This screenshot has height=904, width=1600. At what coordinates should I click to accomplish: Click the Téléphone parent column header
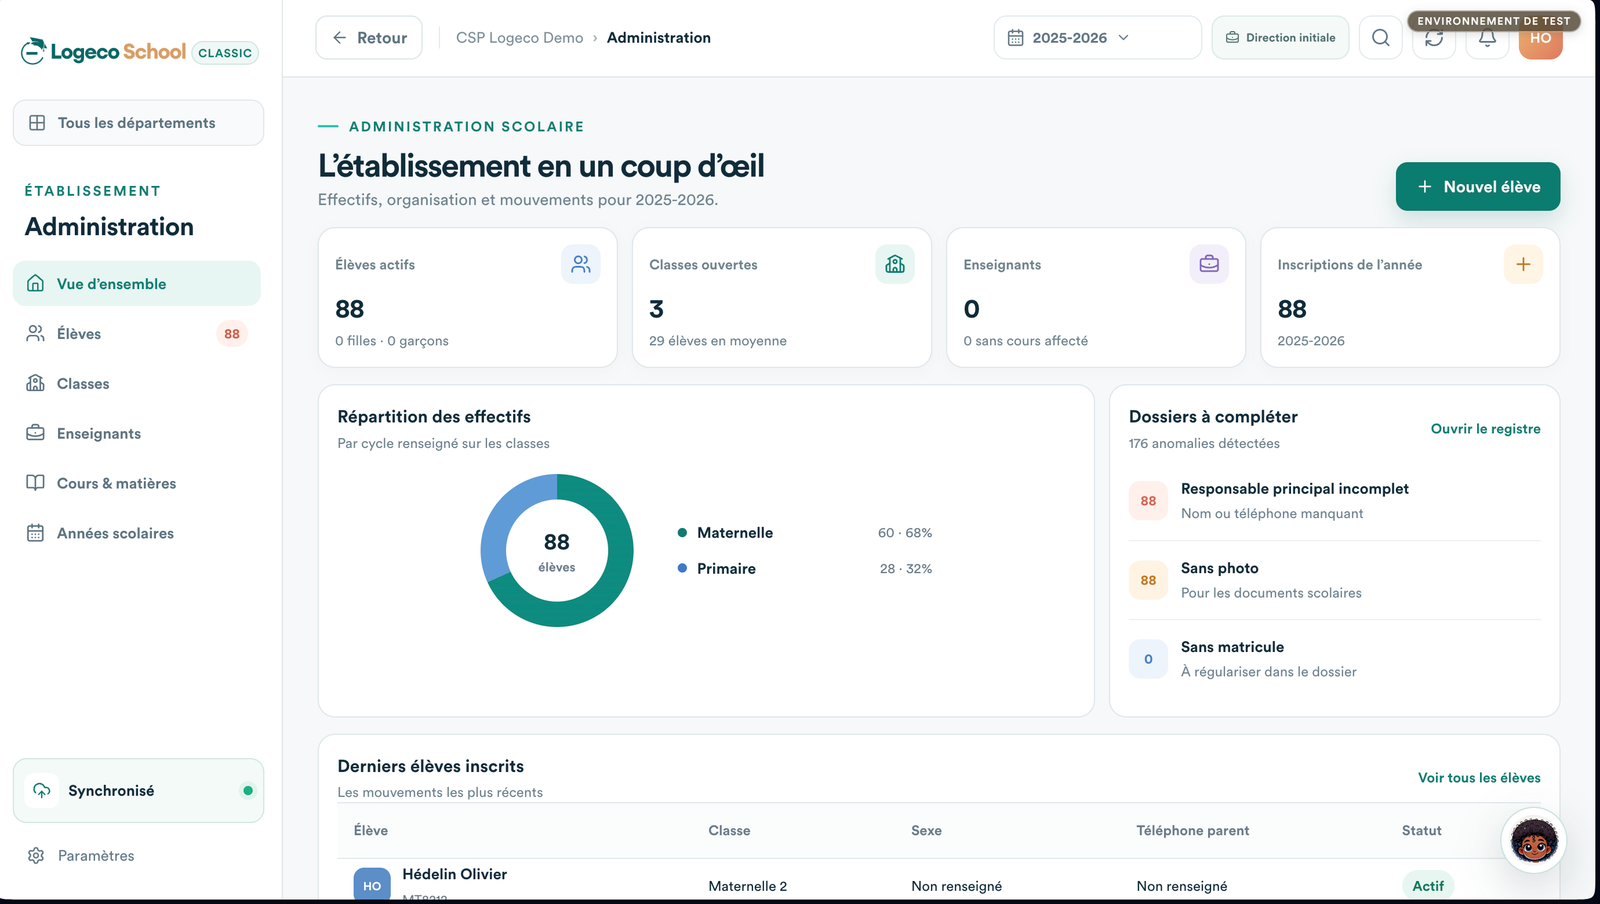click(1193, 831)
